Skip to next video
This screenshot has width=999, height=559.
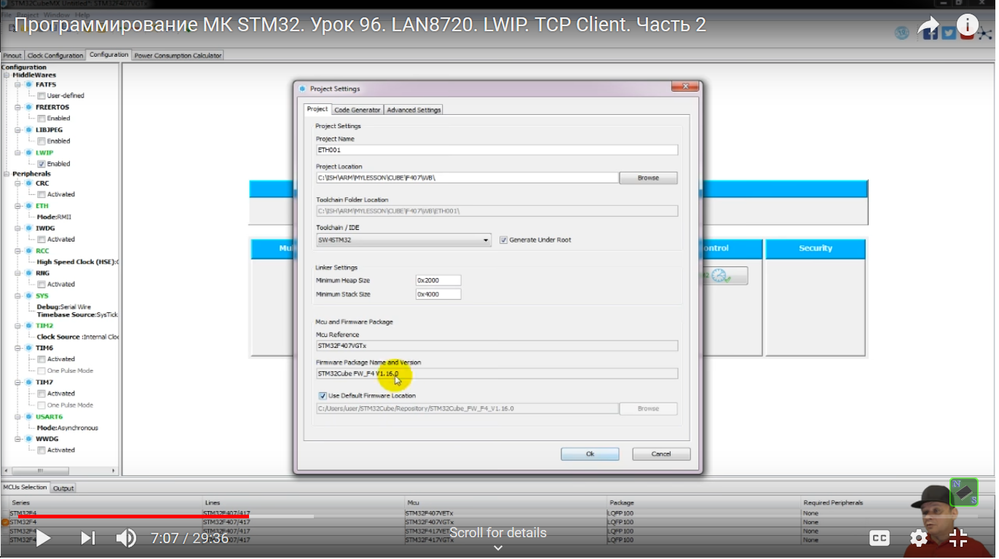88,539
